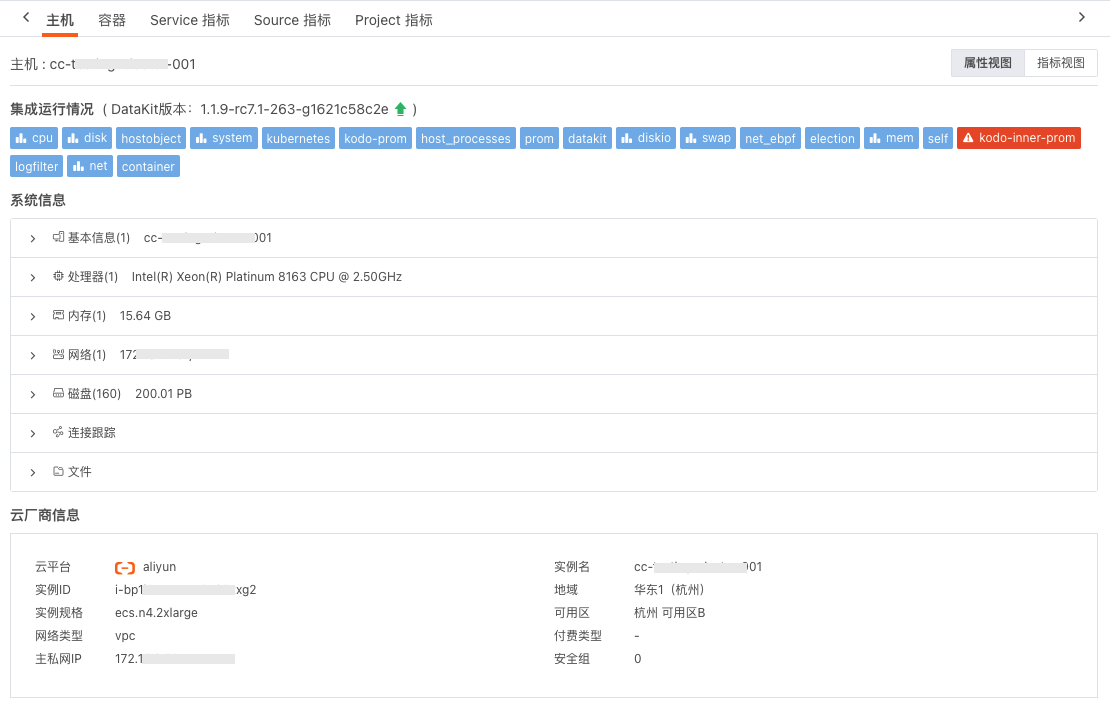The width and height of the screenshot is (1110, 715).
Task: Click the 磁盘 disk drive icon
Action: (58, 393)
